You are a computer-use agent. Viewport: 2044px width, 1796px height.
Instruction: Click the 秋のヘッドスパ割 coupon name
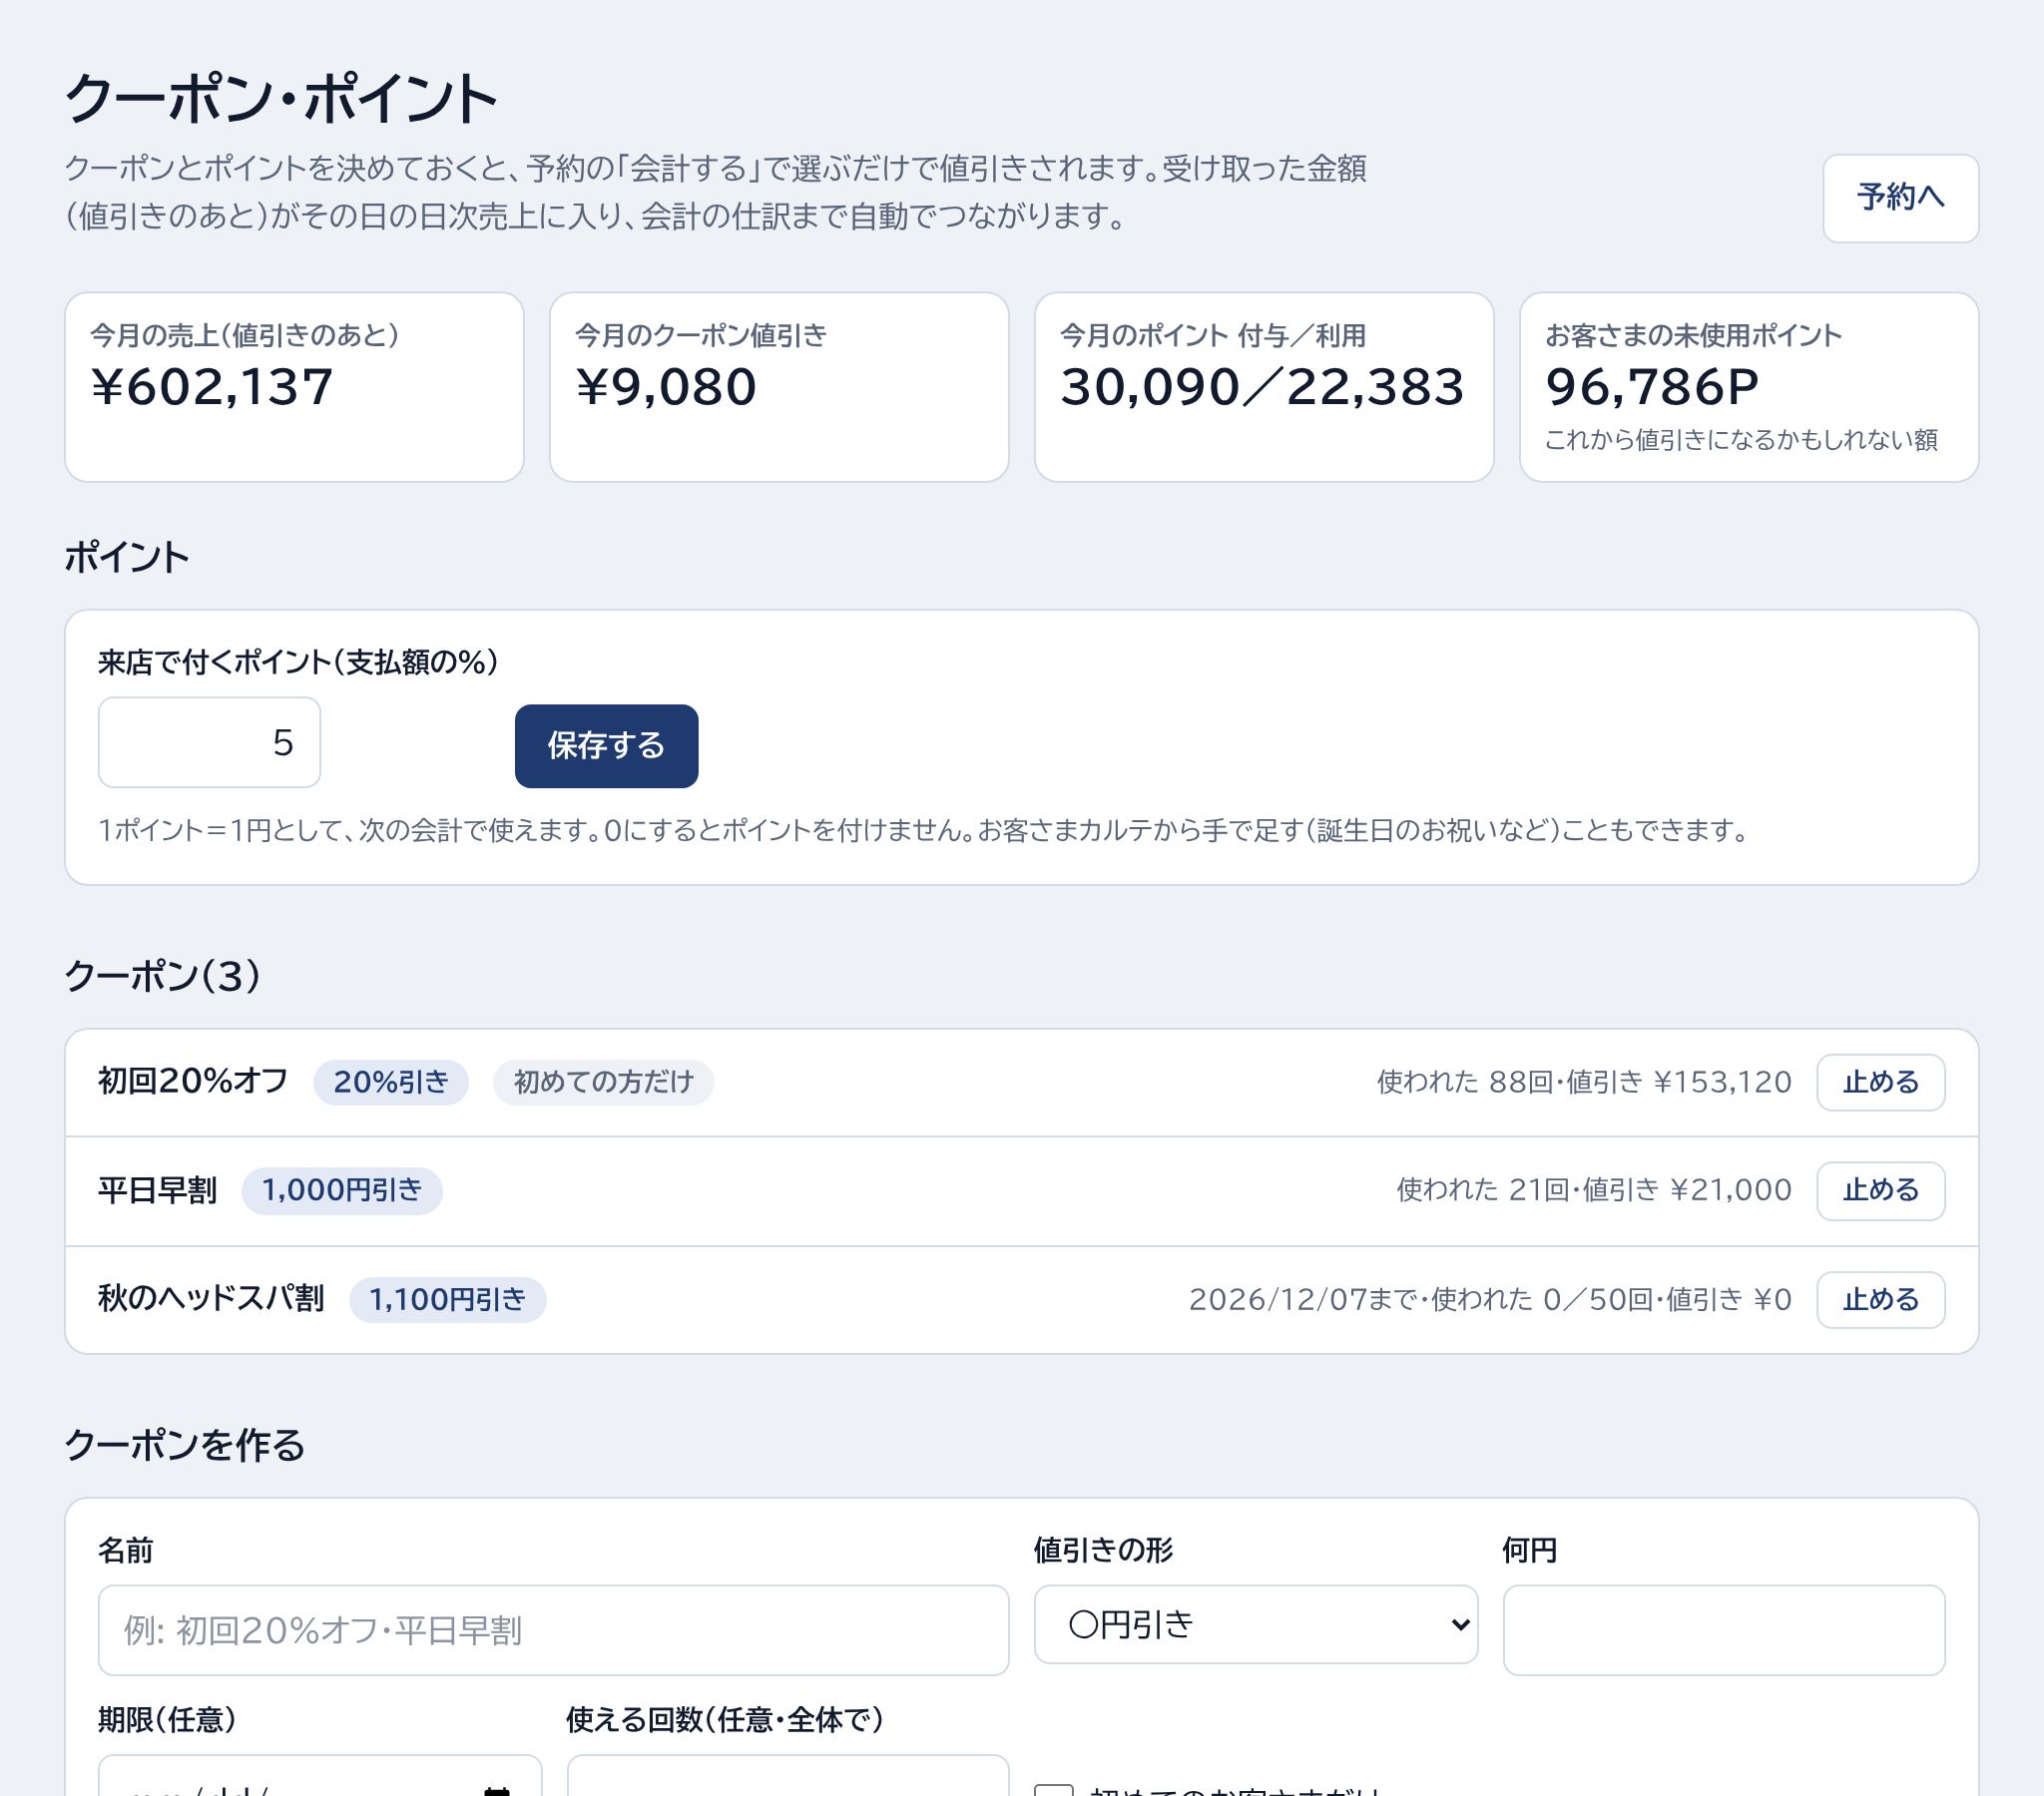[x=211, y=1299]
